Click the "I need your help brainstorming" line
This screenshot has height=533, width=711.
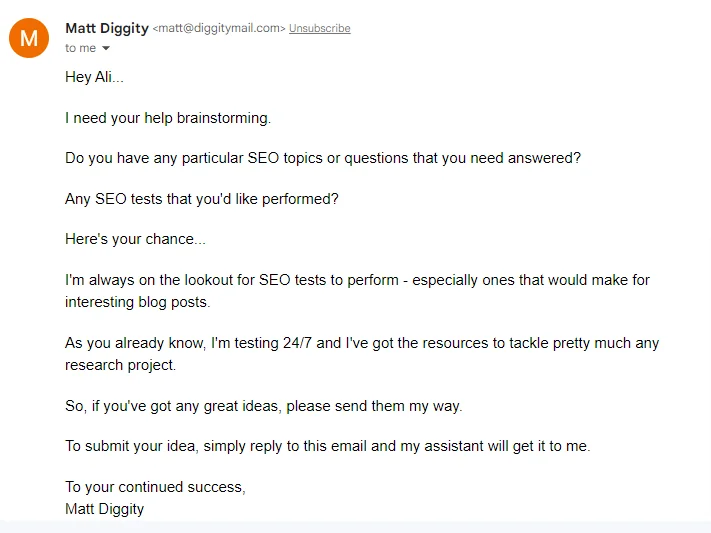click(x=168, y=118)
